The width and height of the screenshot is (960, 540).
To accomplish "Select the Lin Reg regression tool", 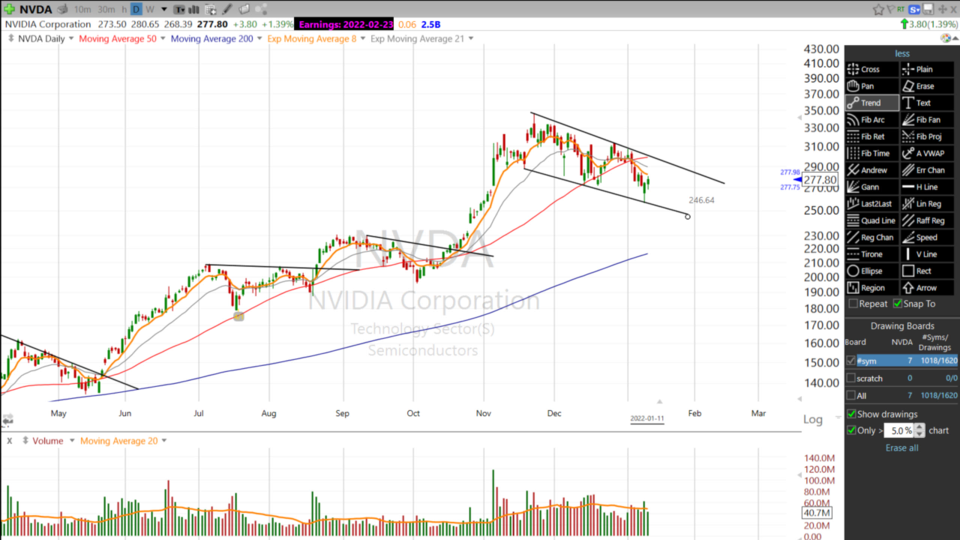I will point(927,204).
